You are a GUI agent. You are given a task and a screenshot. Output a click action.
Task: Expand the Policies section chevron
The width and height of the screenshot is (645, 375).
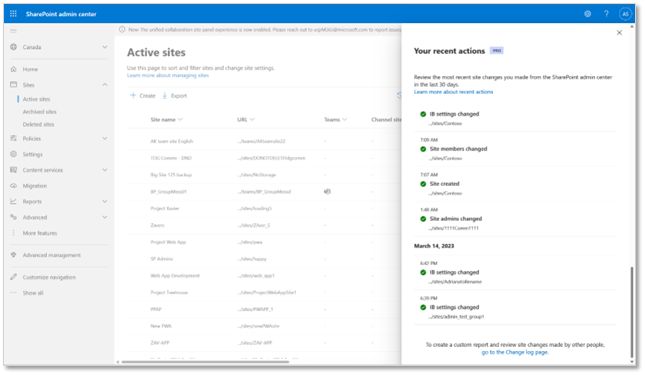pos(104,139)
